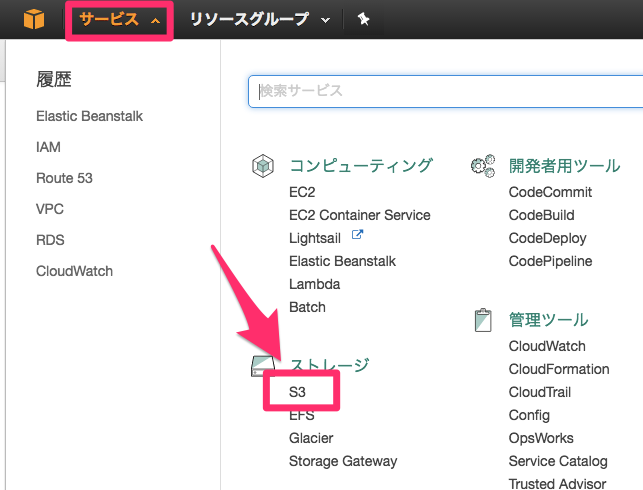Click Lightsail external link icon

pyautogui.click(x=357, y=235)
